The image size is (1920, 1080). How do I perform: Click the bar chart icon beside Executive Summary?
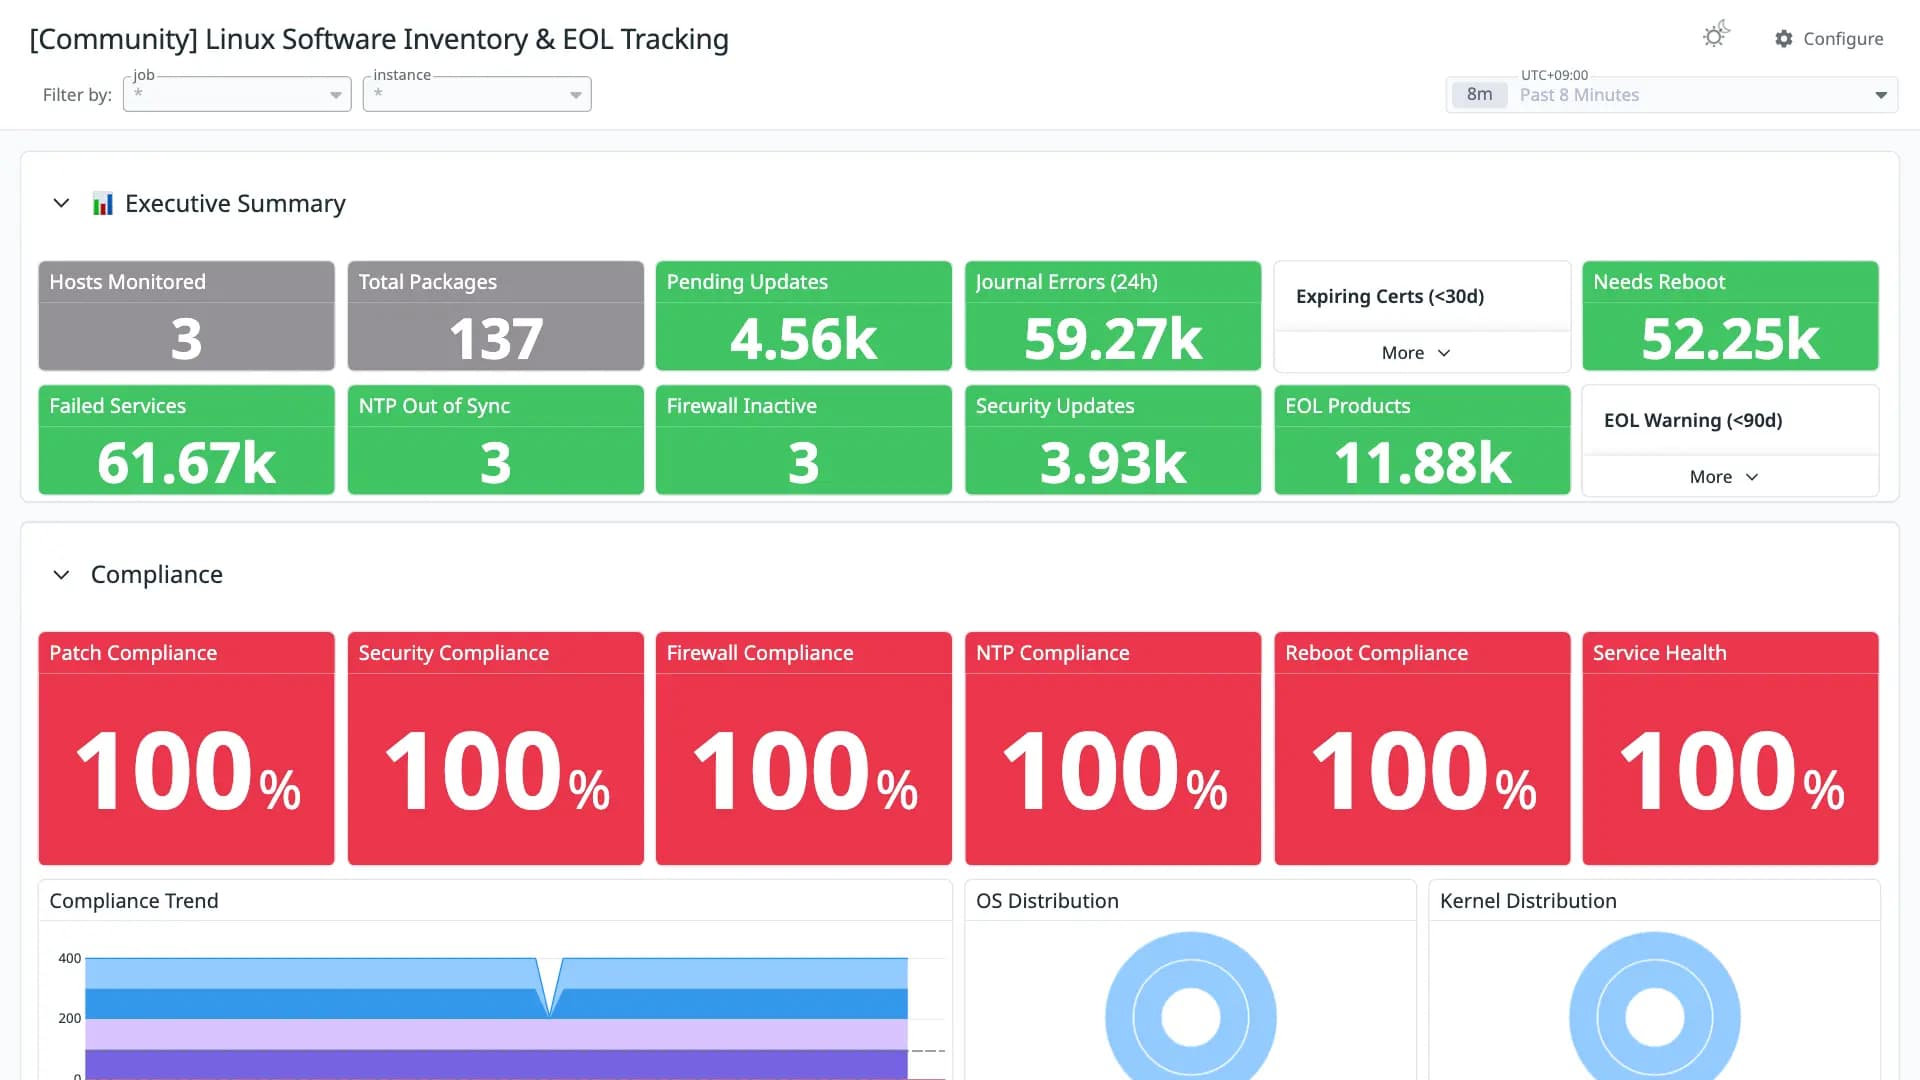pyautogui.click(x=102, y=204)
